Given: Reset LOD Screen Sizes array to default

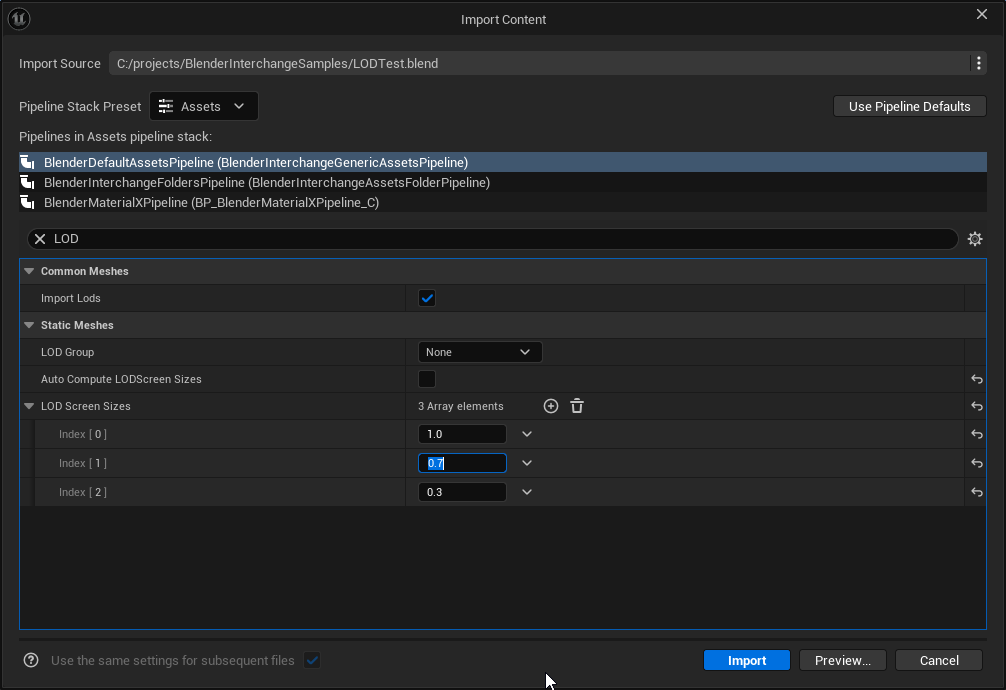Looking at the screenshot, I should [x=976, y=406].
